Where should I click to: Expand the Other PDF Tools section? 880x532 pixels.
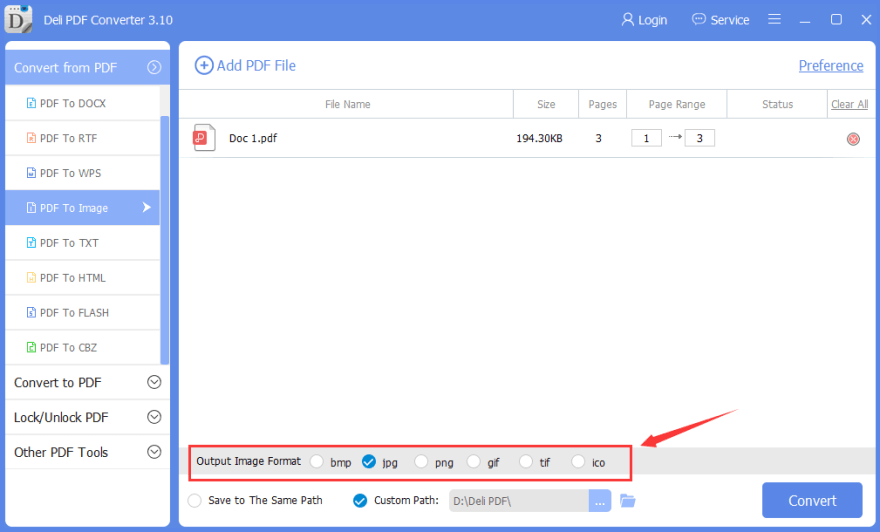(154, 452)
